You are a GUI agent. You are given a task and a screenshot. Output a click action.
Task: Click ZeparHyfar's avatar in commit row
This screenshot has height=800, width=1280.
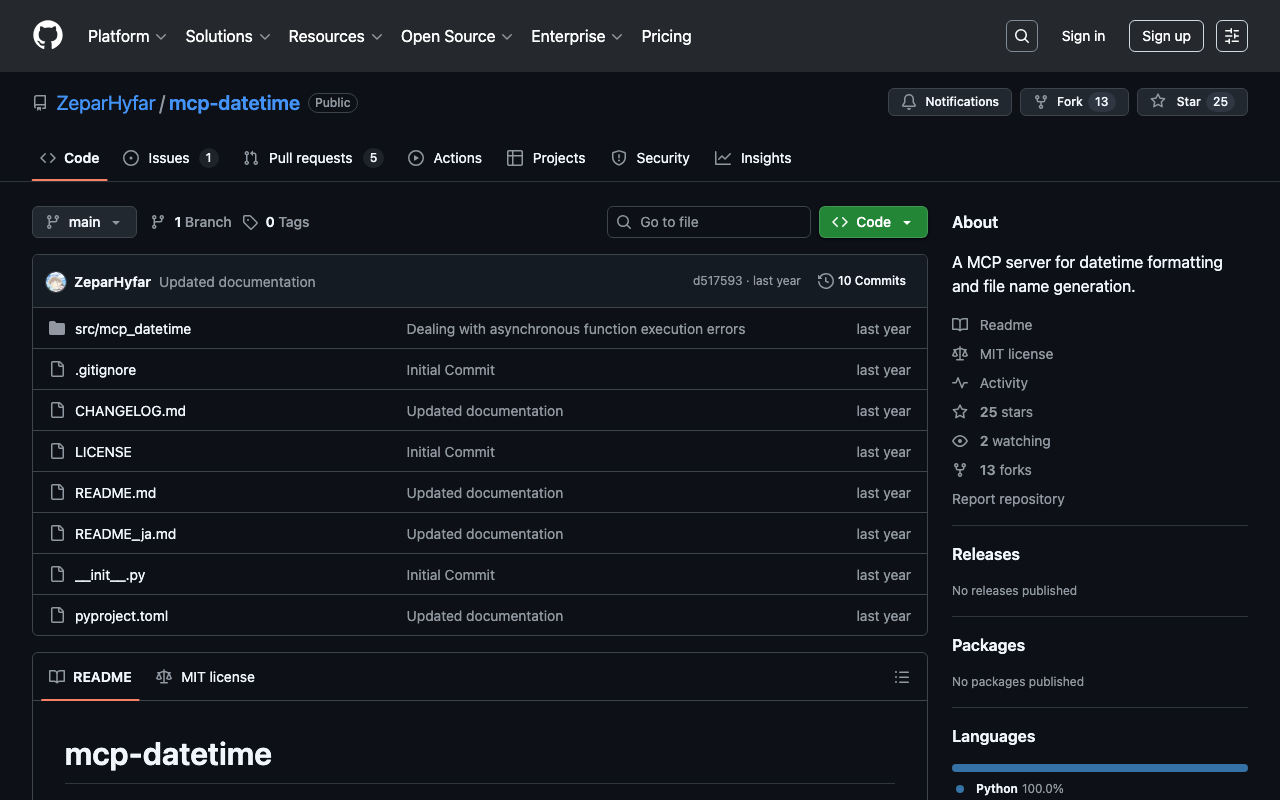coord(56,282)
